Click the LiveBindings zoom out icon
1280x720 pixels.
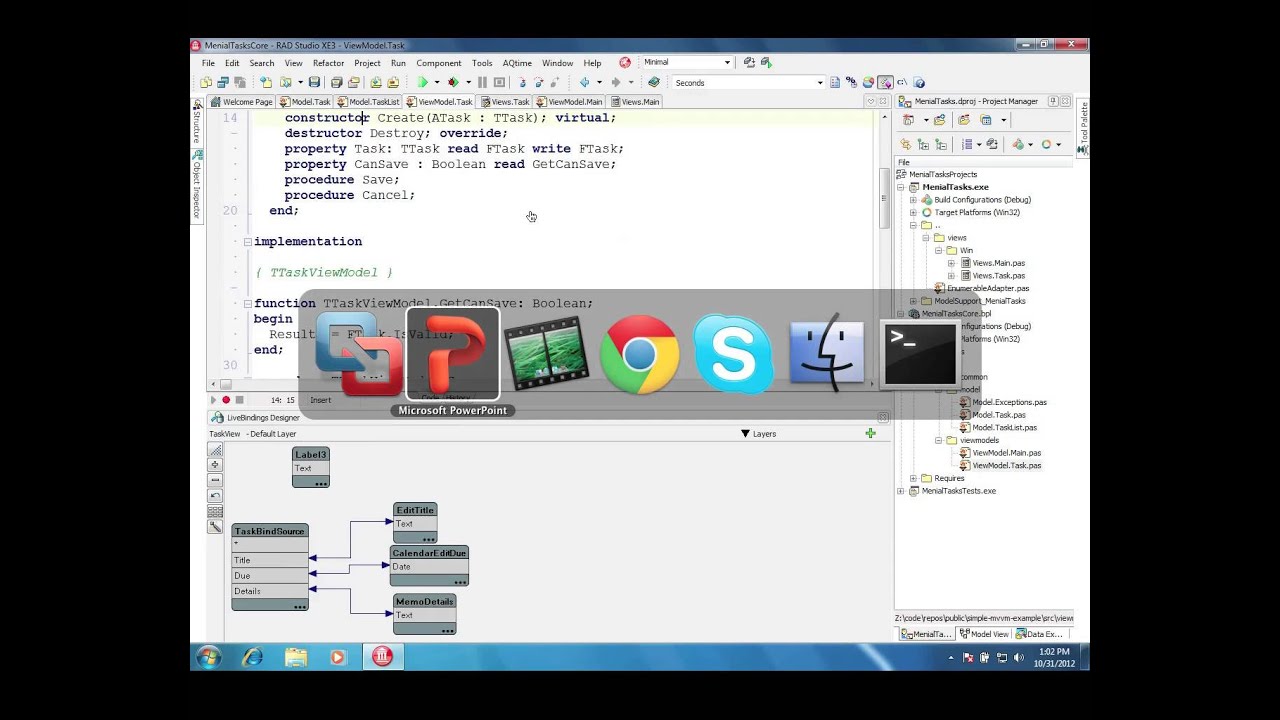point(215,480)
